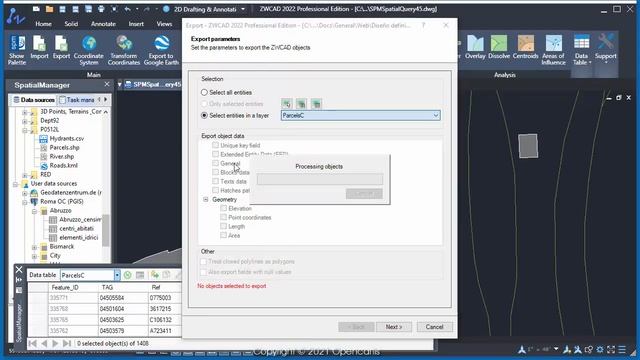Click the TAG column header in data table
640x360 pixels.
point(107,288)
